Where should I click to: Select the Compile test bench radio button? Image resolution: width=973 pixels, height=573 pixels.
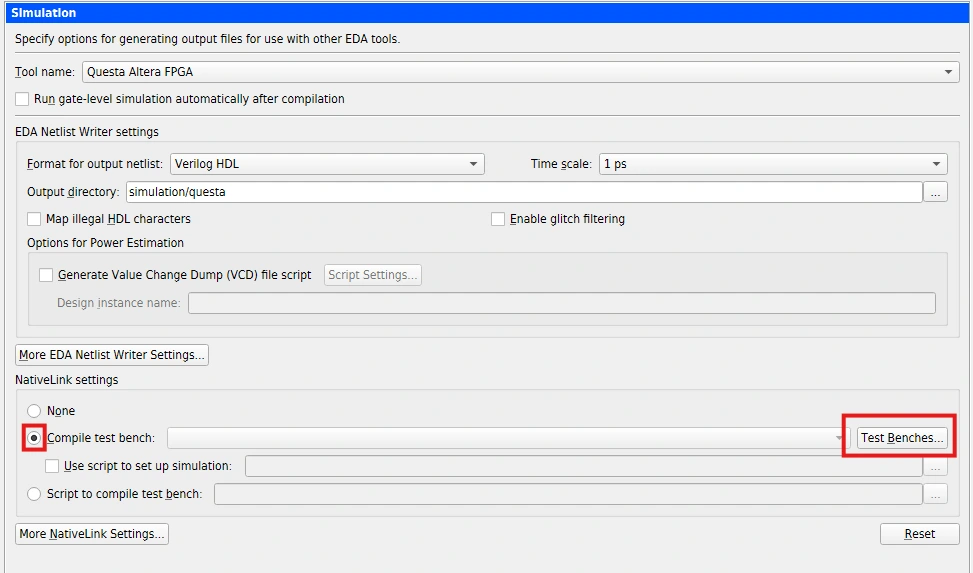pos(35,438)
